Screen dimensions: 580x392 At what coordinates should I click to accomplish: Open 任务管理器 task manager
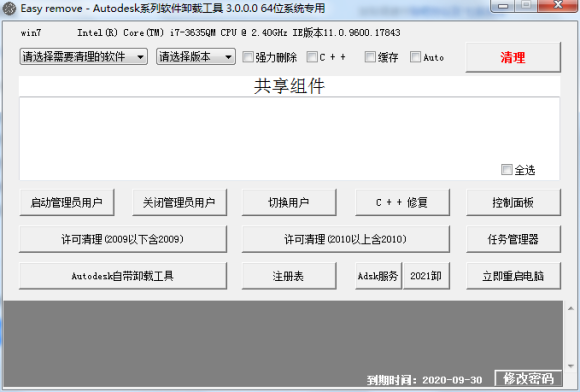coord(513,239)
